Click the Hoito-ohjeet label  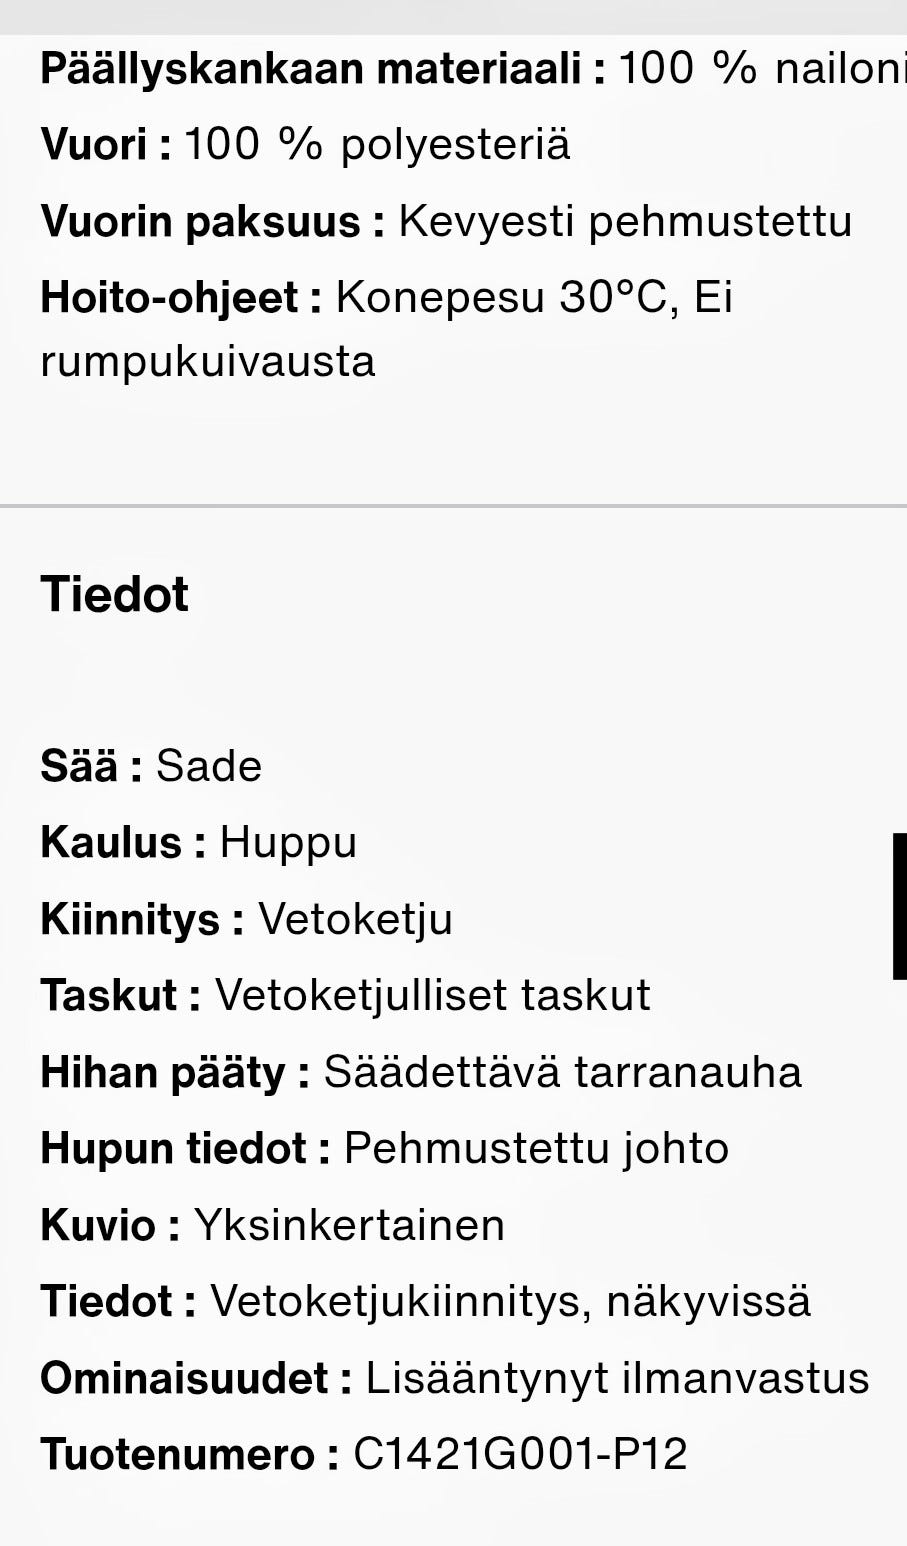point(181,298)
